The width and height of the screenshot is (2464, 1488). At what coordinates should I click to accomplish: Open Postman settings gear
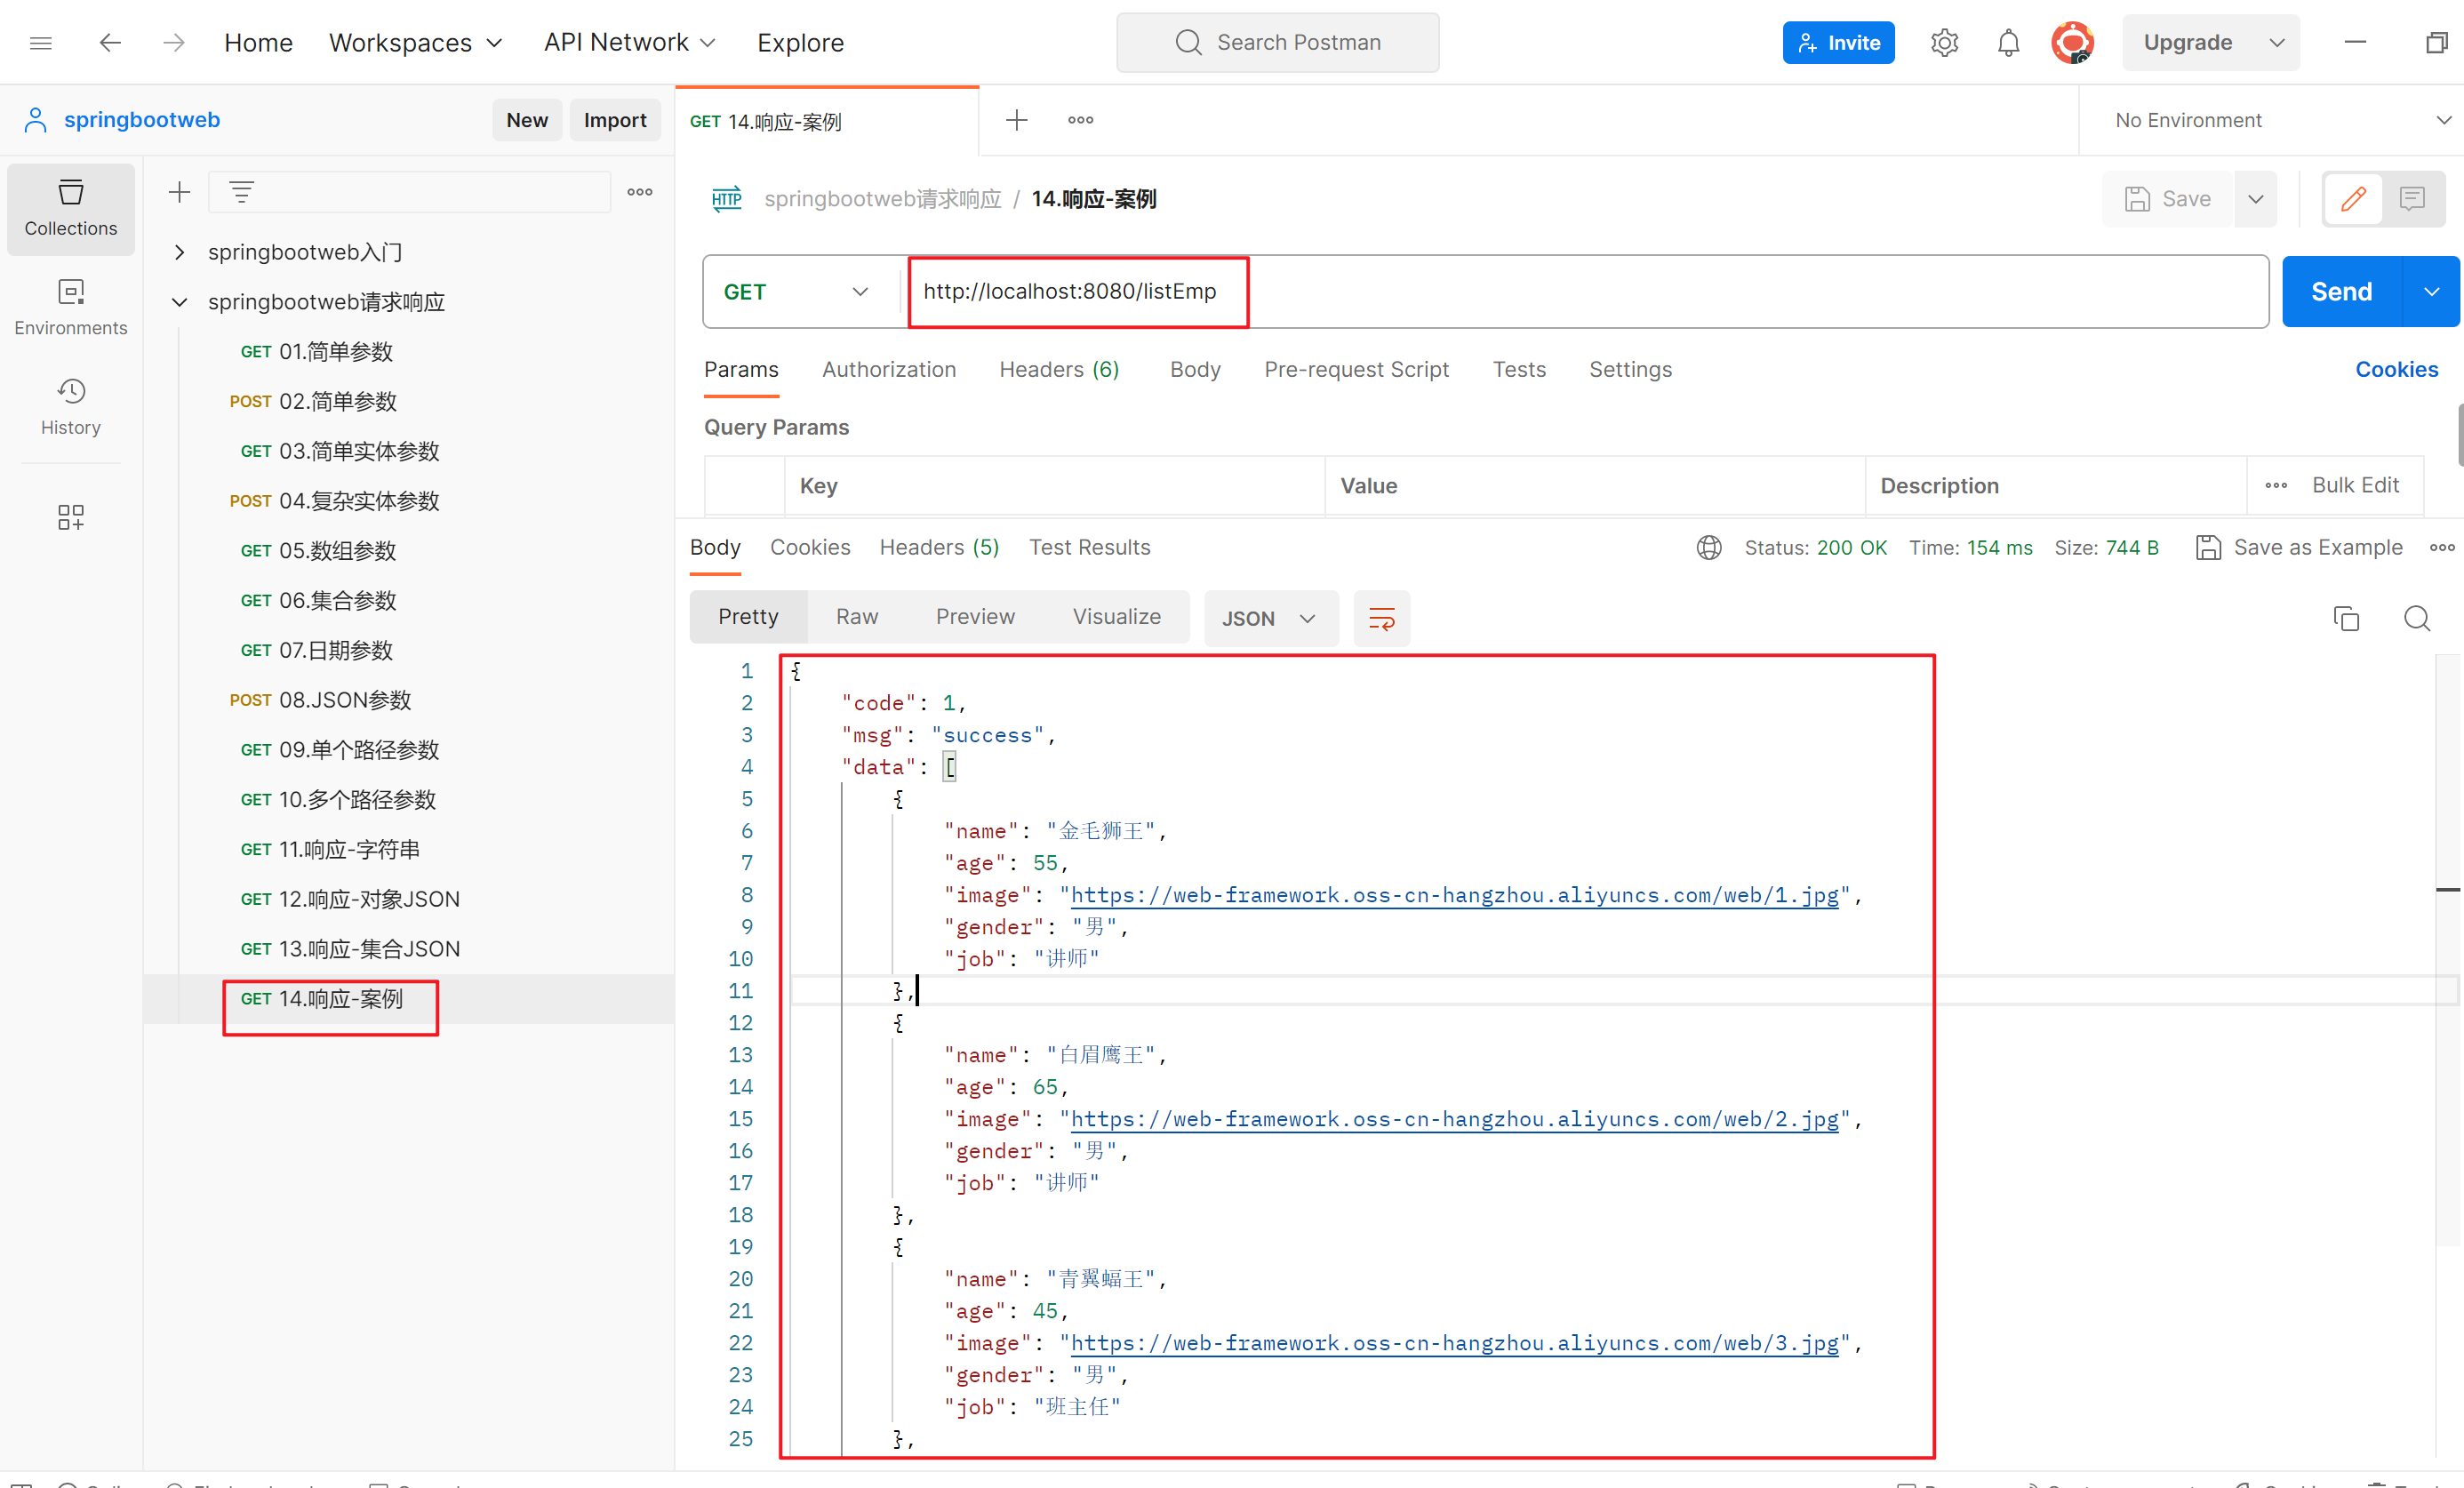coord(1944,42)
